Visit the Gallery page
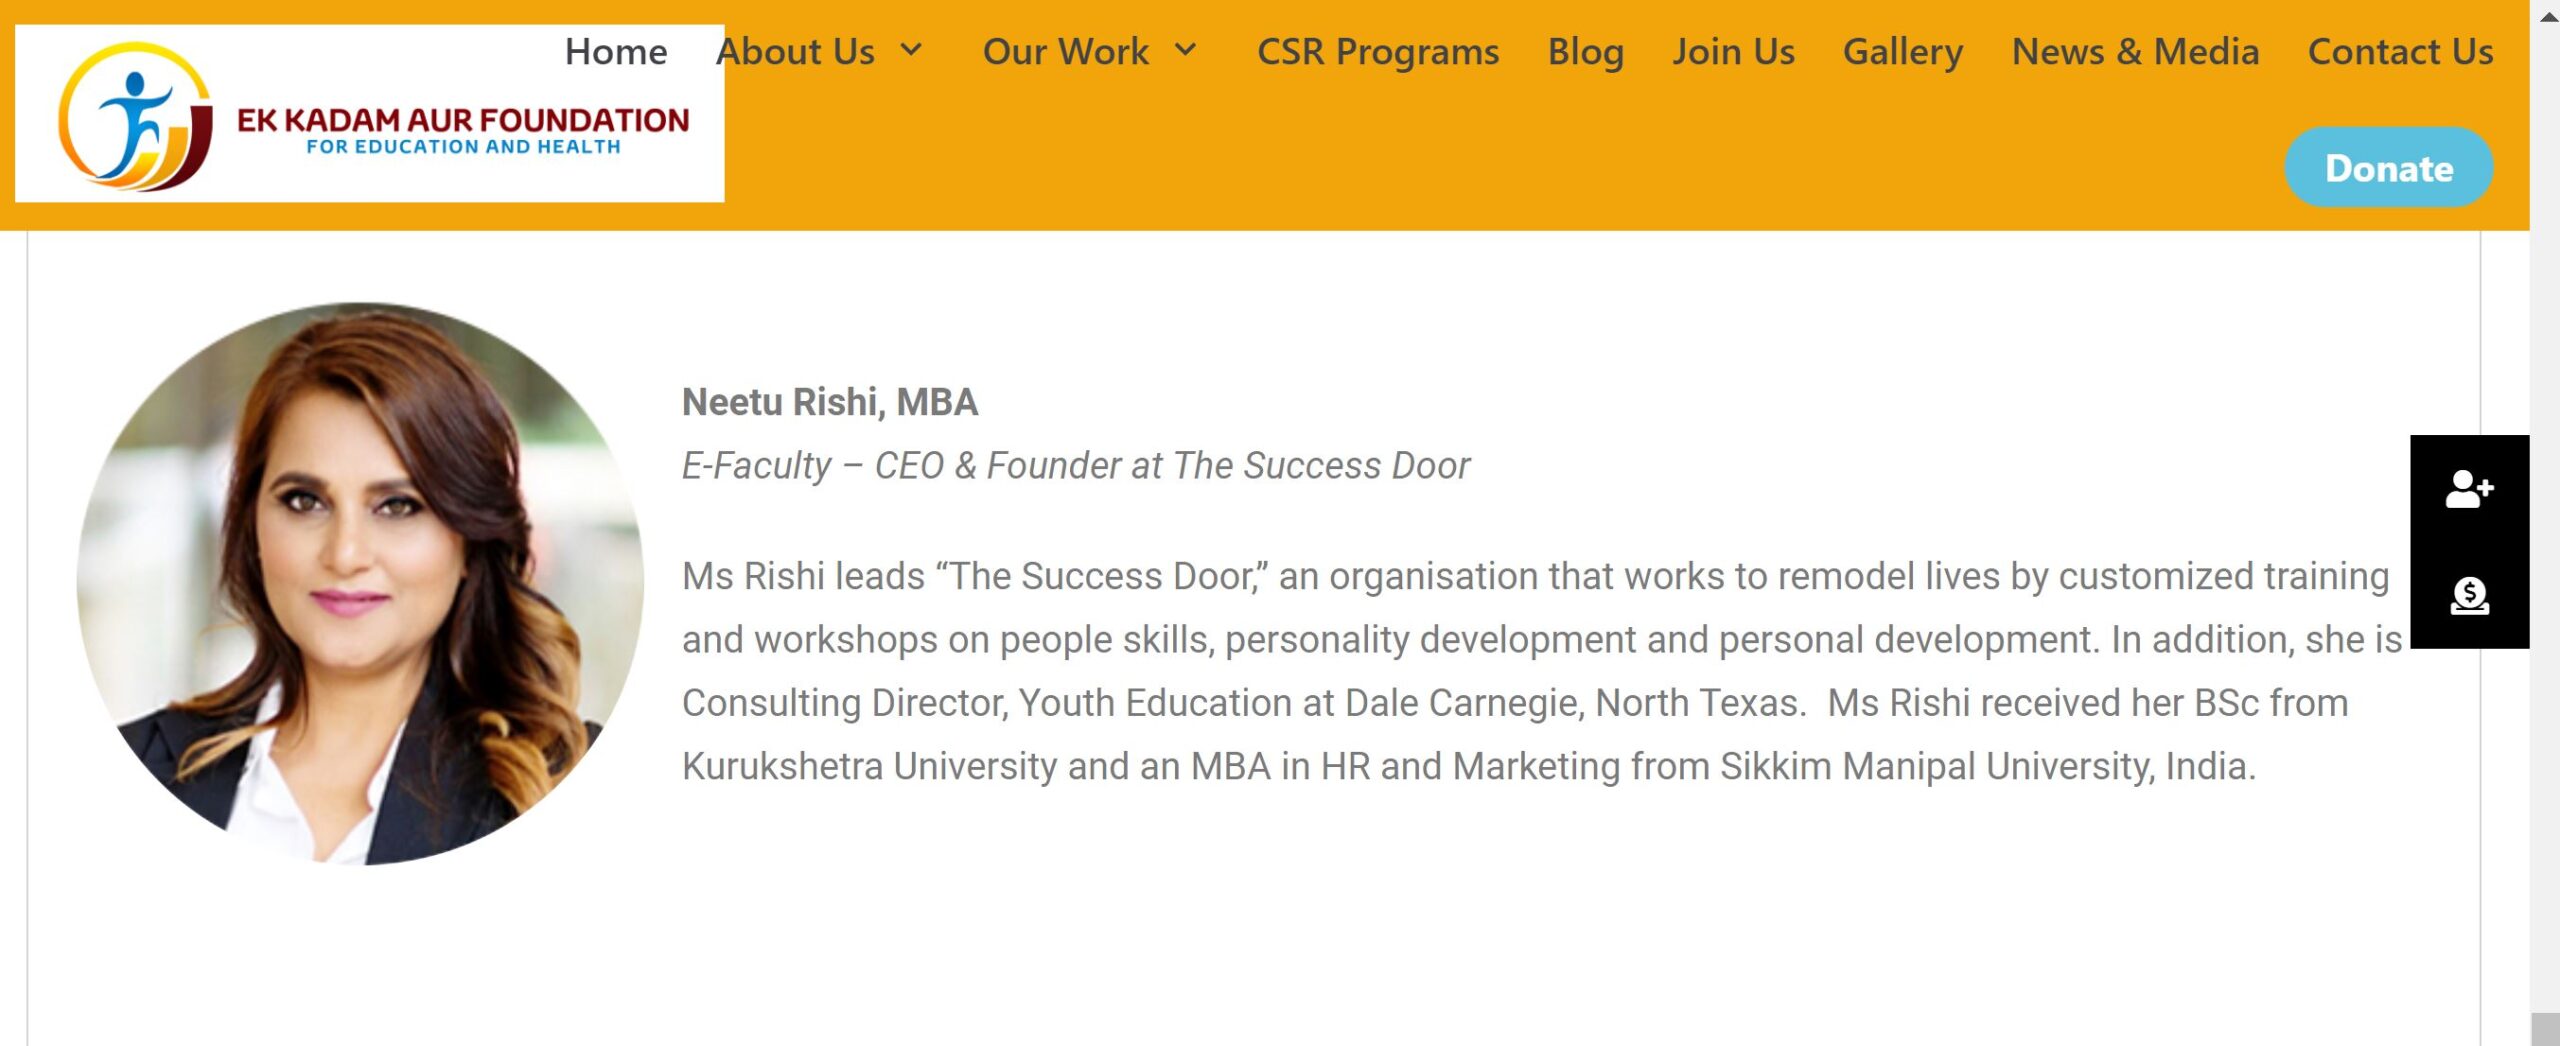 pos(1902,52)
